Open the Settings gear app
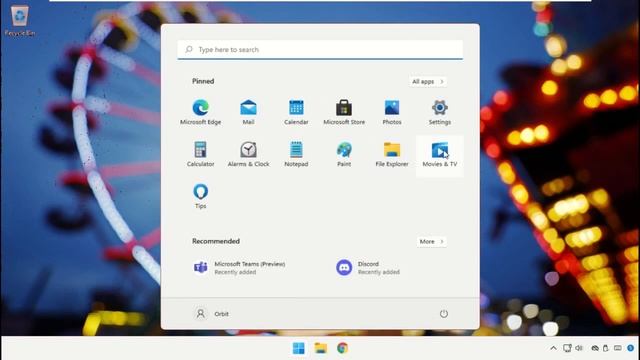Screen dimensions: 640x360 pos(440,112)
